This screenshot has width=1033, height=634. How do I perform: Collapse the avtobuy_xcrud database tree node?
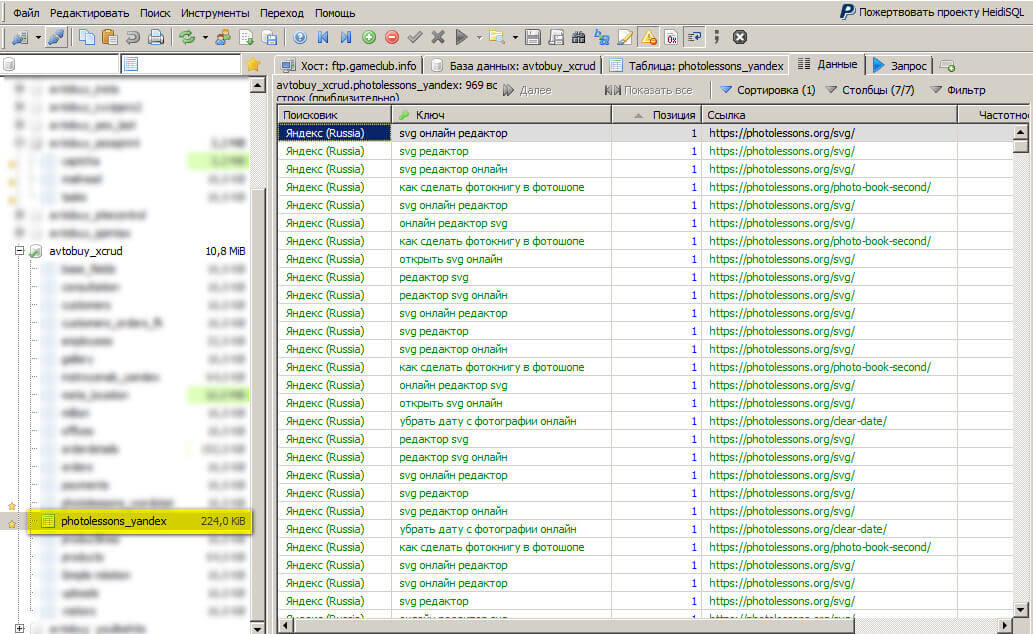click(x=19, y=251)
